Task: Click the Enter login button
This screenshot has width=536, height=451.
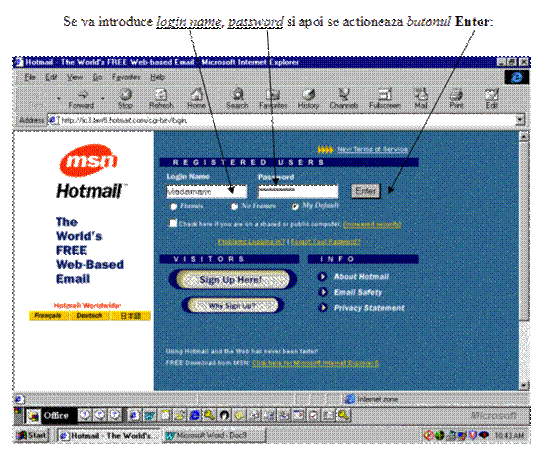Action: 366,191
